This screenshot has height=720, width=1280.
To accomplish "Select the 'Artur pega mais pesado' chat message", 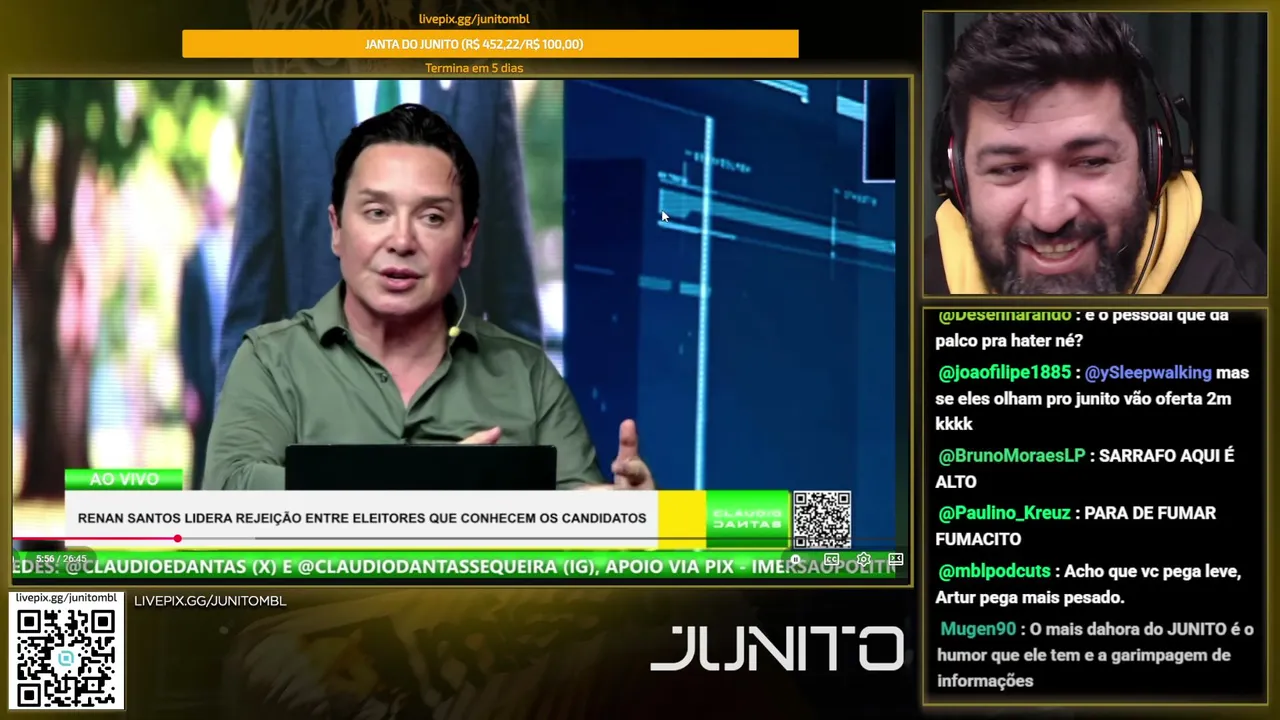I will [1029, 598].
